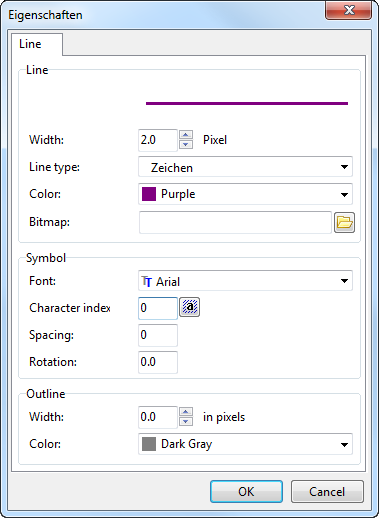This screenshot has height=518, width=380.
Task: Click the TrueType font icon beside Arial
Action: (x=147, y=281)
